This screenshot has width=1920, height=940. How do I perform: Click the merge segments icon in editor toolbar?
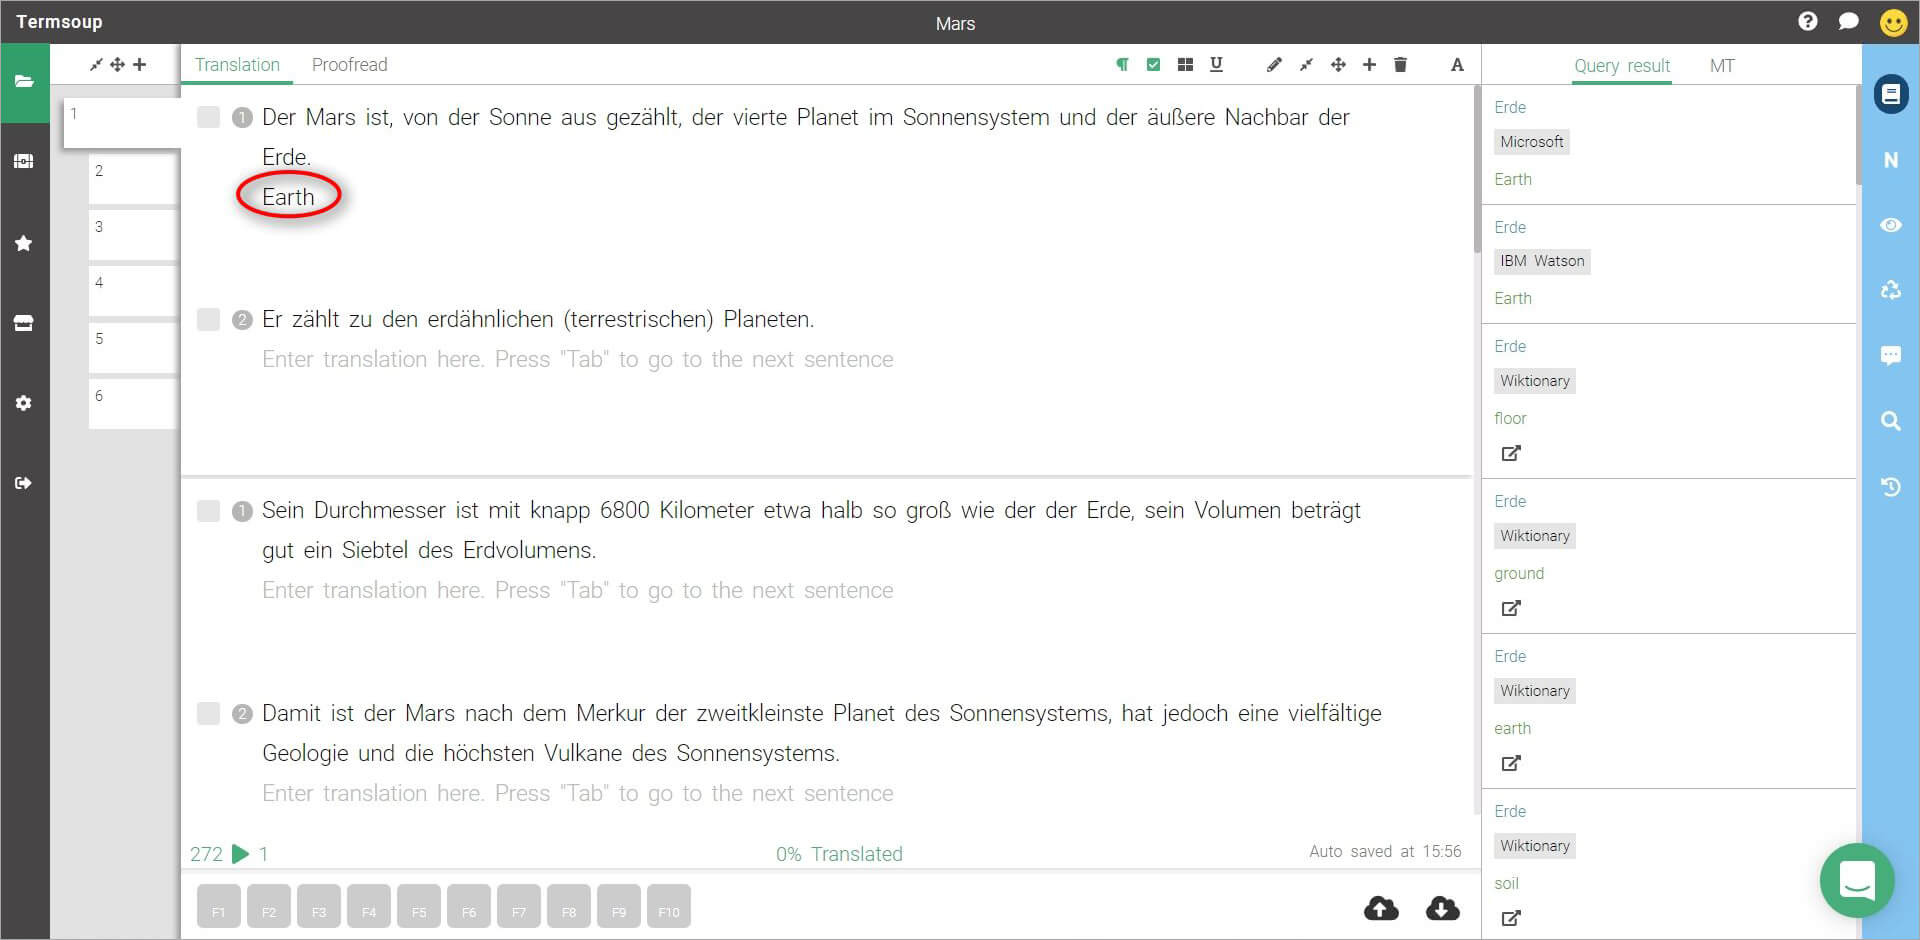[x=1305, y=65]
